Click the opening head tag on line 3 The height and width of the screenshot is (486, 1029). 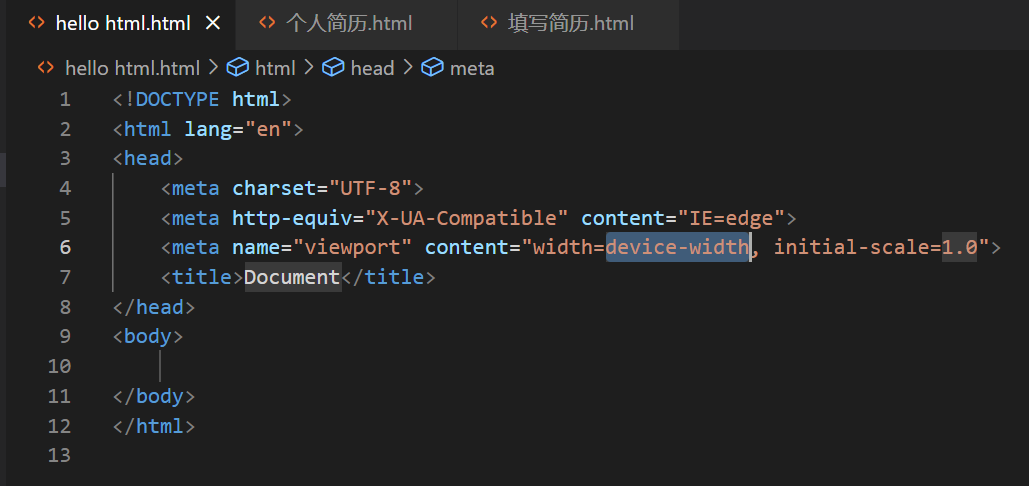[148, 159]
